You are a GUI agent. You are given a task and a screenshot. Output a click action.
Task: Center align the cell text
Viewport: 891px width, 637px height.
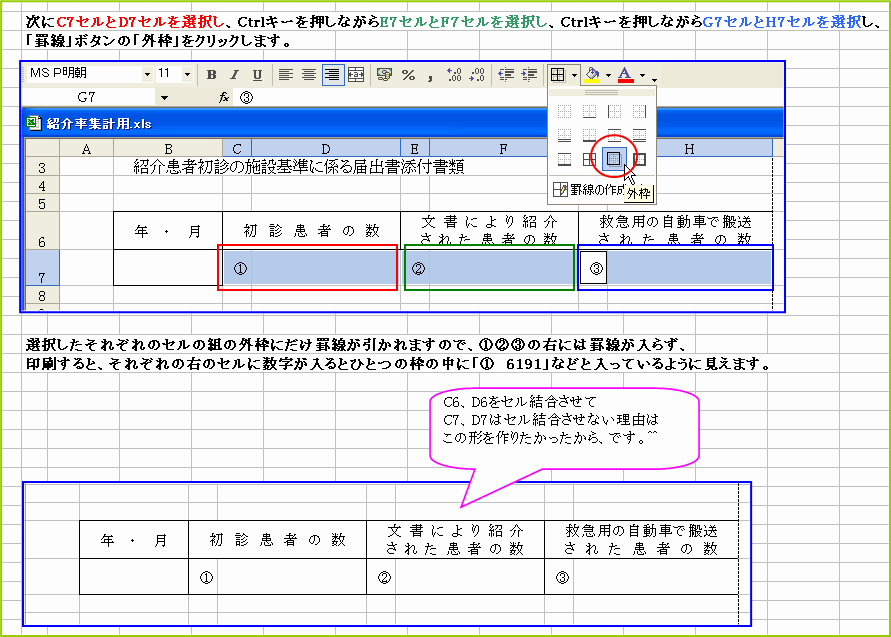pos(308,75)
